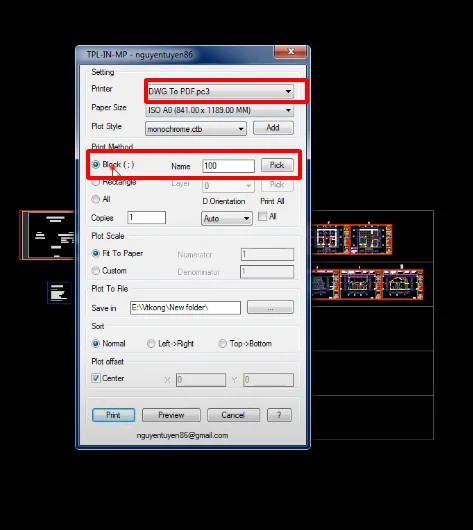Click the Save in folder path field

[x=185, y=308]
